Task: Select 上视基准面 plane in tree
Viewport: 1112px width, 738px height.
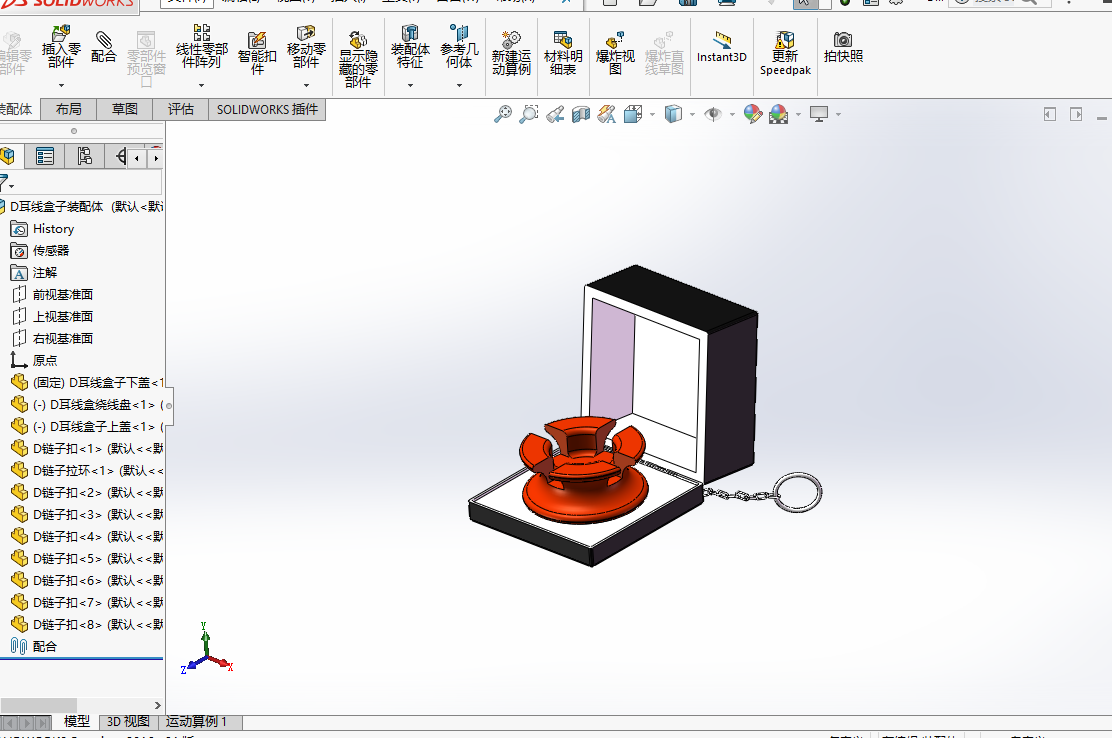Action: pyautogui.click(x=52, y=317)
